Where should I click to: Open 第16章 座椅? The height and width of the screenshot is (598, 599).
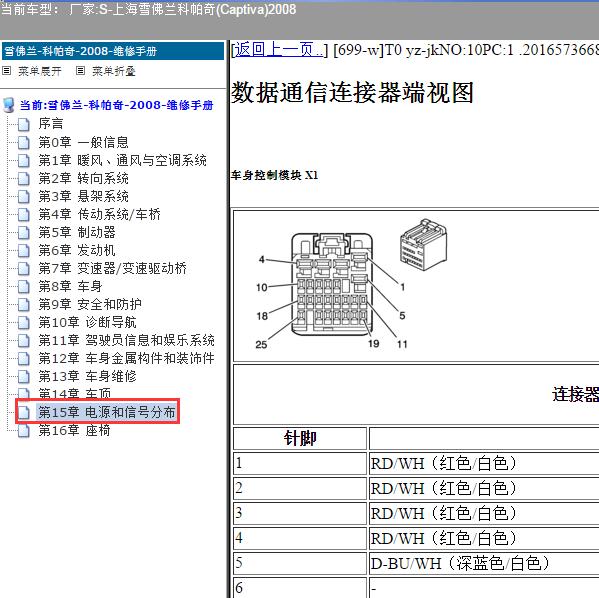click(74, 431)
